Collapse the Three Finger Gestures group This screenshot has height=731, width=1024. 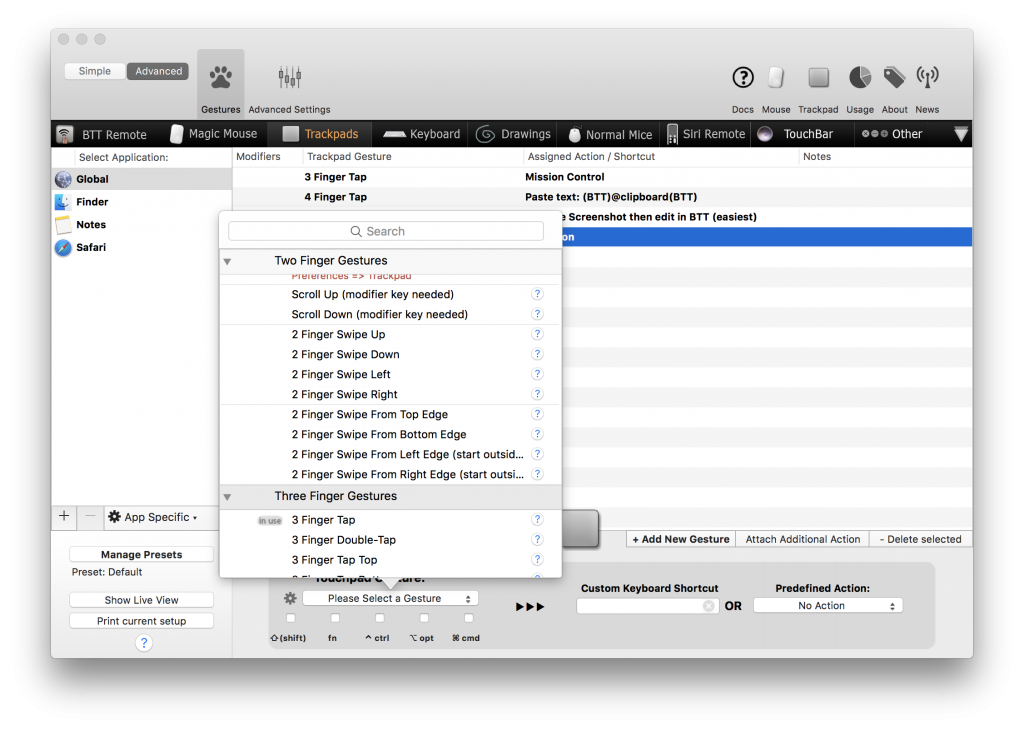pyautogui.click(x=227, y=497)
